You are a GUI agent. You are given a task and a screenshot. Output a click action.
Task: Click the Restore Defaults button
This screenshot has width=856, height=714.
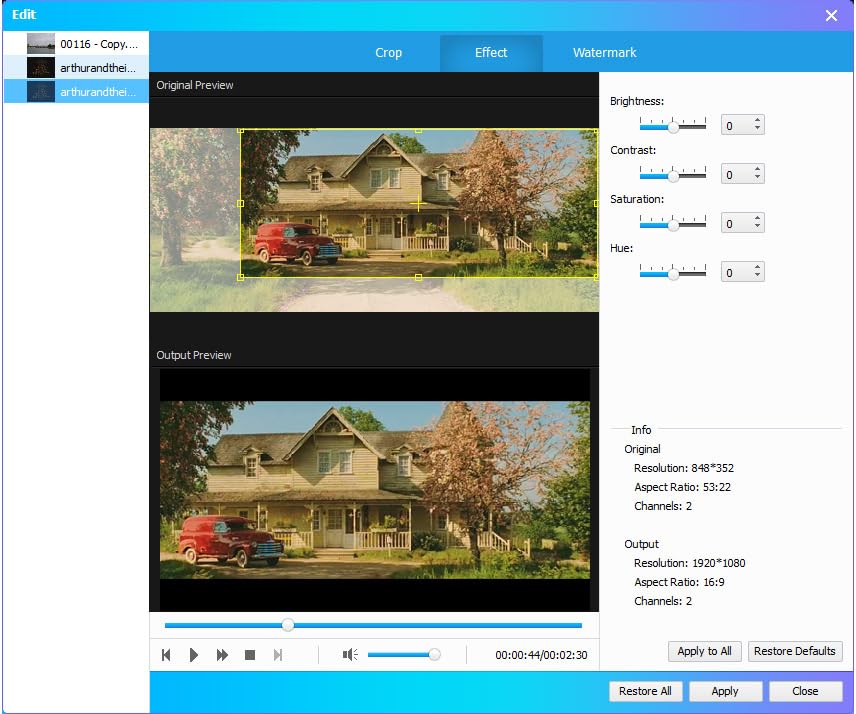click(794, 651)
